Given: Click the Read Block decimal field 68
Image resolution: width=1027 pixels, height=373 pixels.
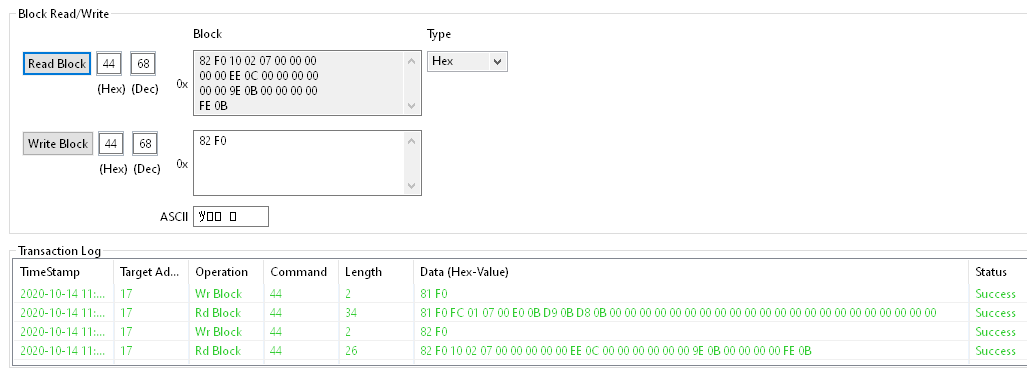Looking at the screenshot, I should point(143,64).
